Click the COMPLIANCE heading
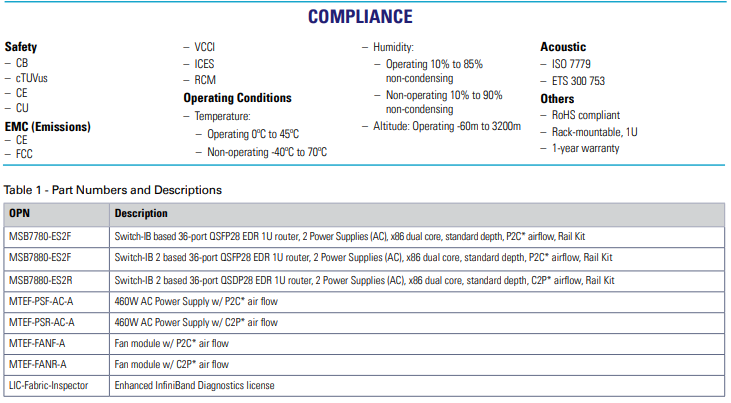The image size is (731, 403). click(360, 17)
